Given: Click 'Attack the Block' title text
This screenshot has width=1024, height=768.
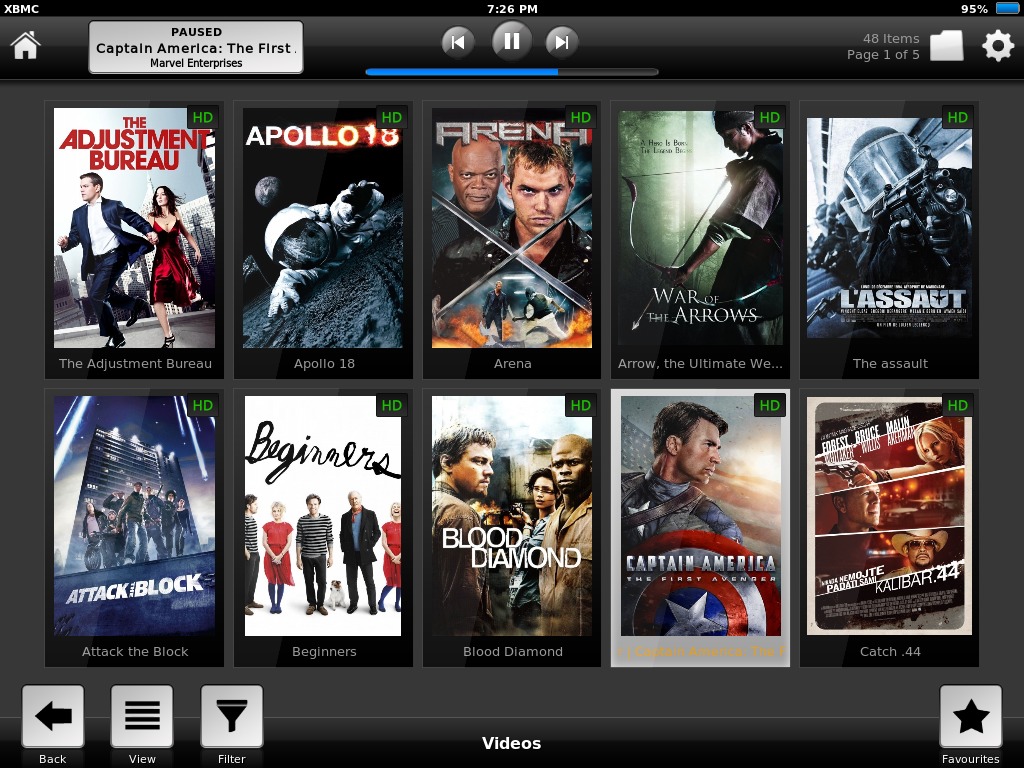Looking at the screenshot, I should pos(135,652).
